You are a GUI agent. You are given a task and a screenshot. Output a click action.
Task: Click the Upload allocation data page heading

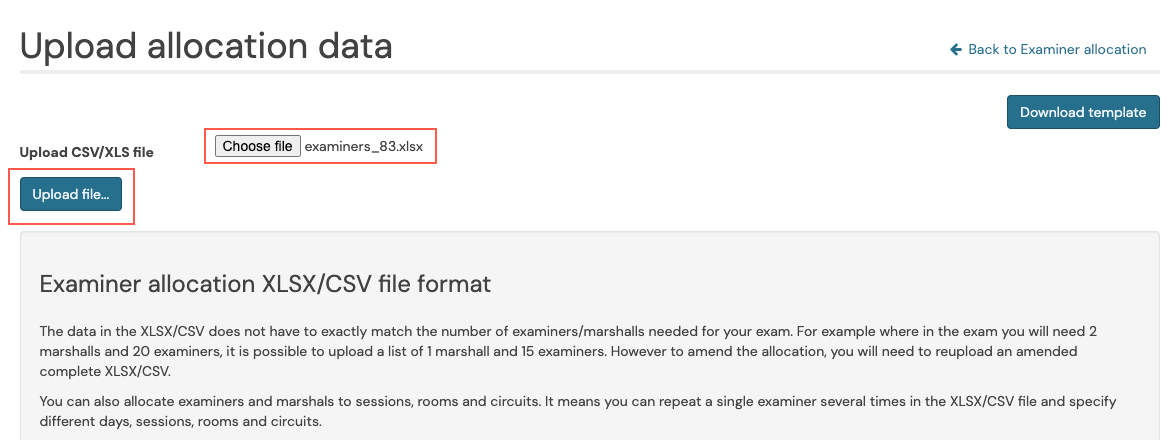(206, 46)
